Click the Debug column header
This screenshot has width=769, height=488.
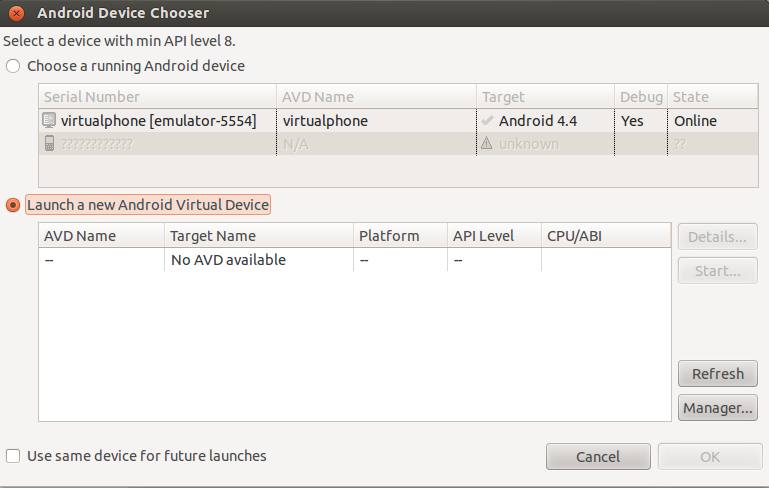click(x=641, y=97)
